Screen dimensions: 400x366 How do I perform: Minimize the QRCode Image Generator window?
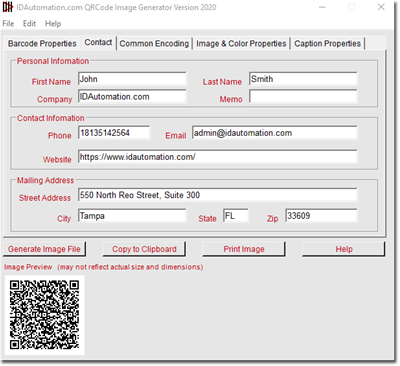point(322,7)
